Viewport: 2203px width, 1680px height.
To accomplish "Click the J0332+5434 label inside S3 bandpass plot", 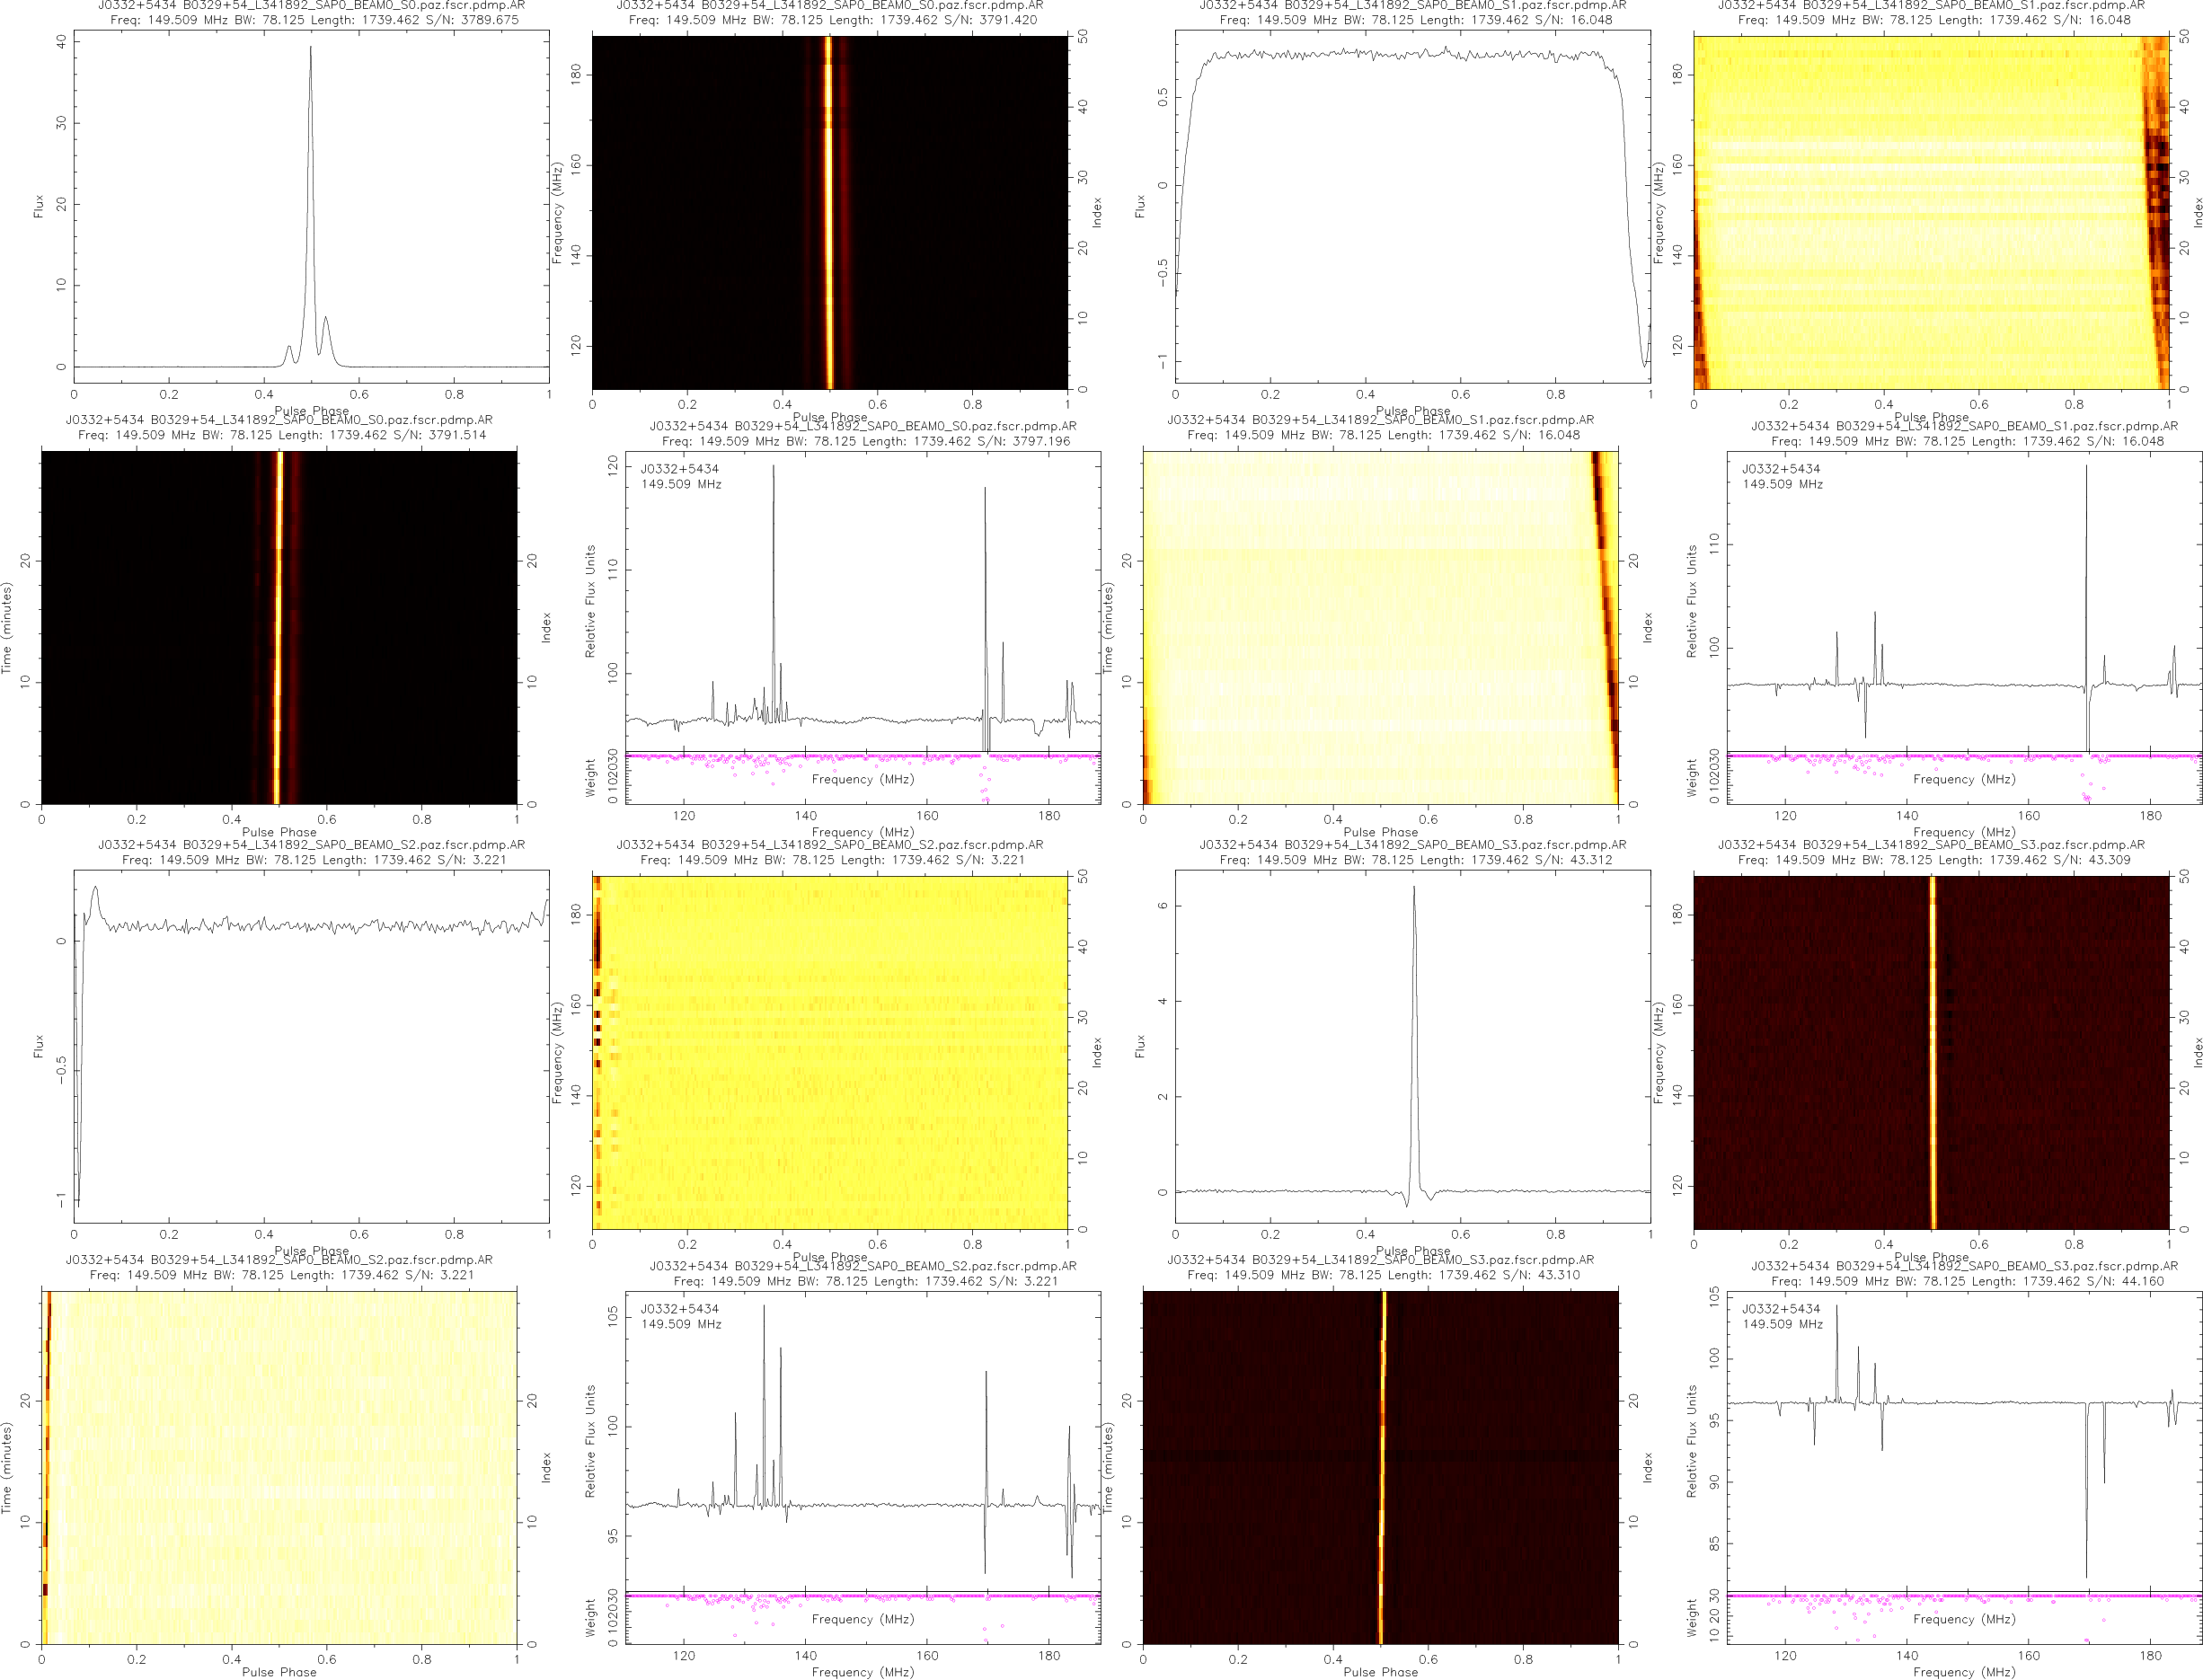I will (1781, 1308).
